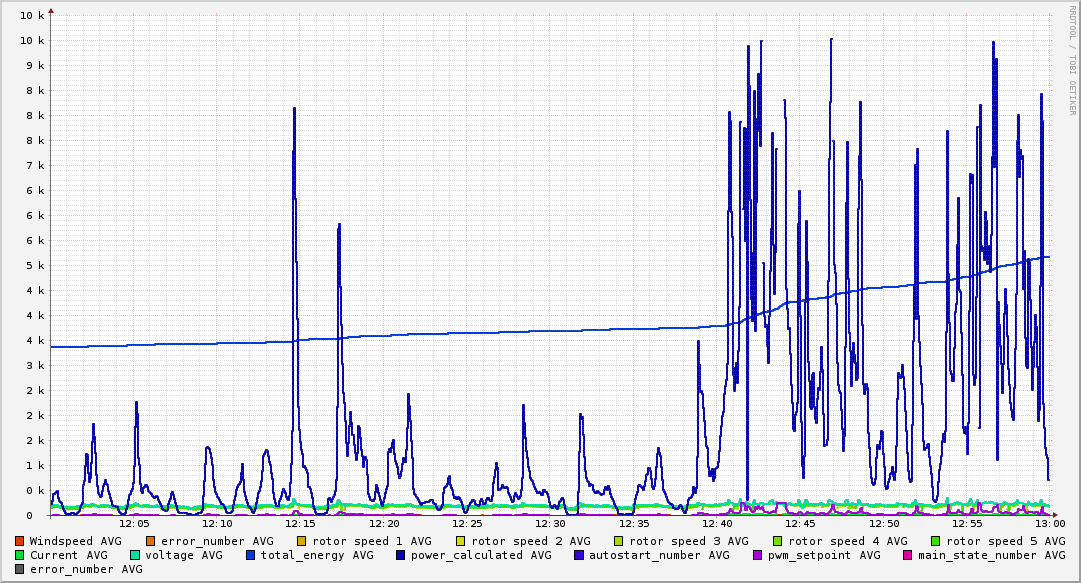This screenshot has width=1081, height=583.
Task: Select the 'rotor speed 5 AVG' legend label
Action: [x=1006, y=542]
